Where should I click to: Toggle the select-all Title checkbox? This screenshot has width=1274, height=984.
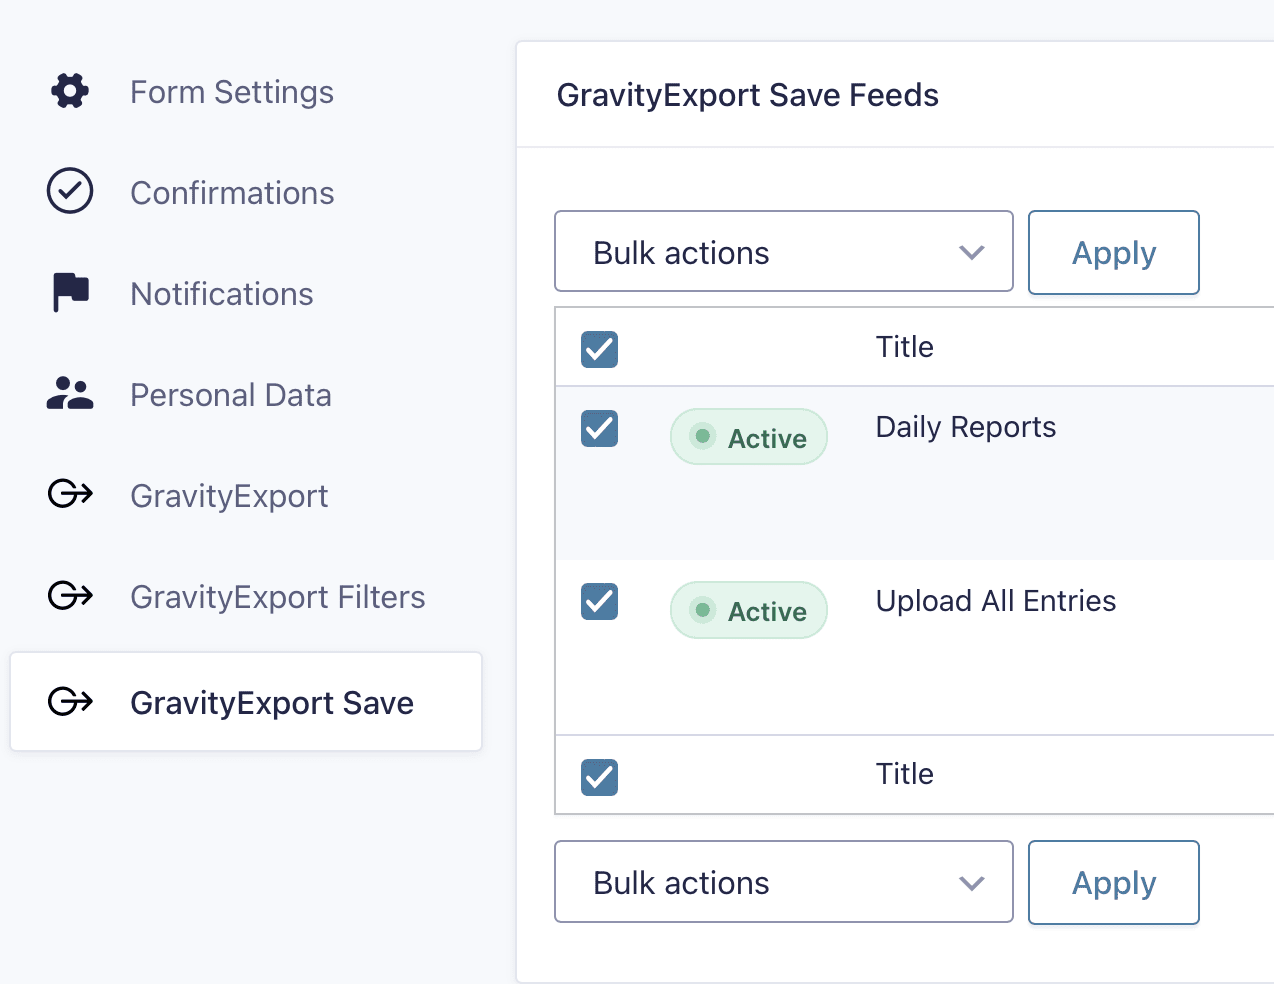pos(599,349)
